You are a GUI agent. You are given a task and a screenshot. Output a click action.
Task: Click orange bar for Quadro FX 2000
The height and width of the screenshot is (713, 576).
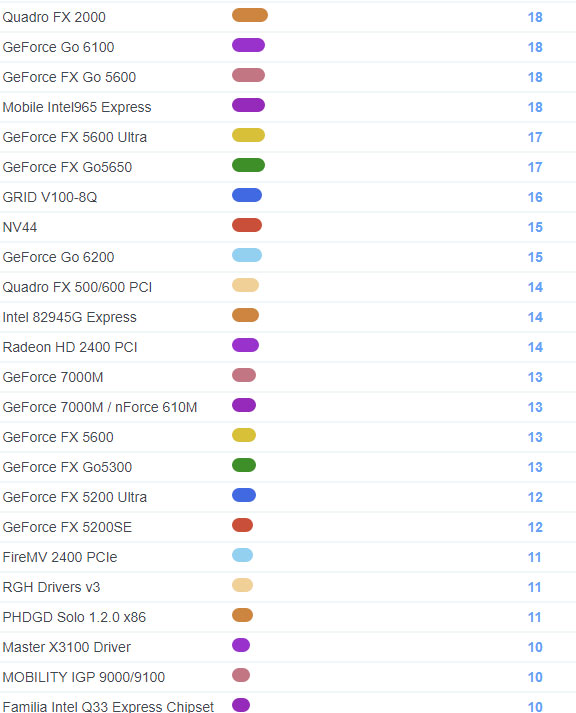point(250,15)
